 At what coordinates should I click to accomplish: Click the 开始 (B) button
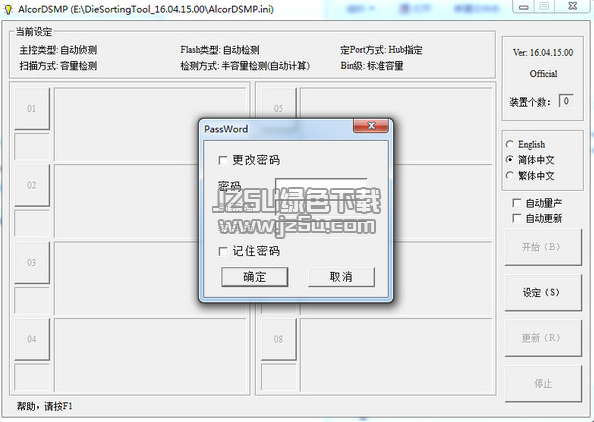pyautogui.click(x=543, y=247)
